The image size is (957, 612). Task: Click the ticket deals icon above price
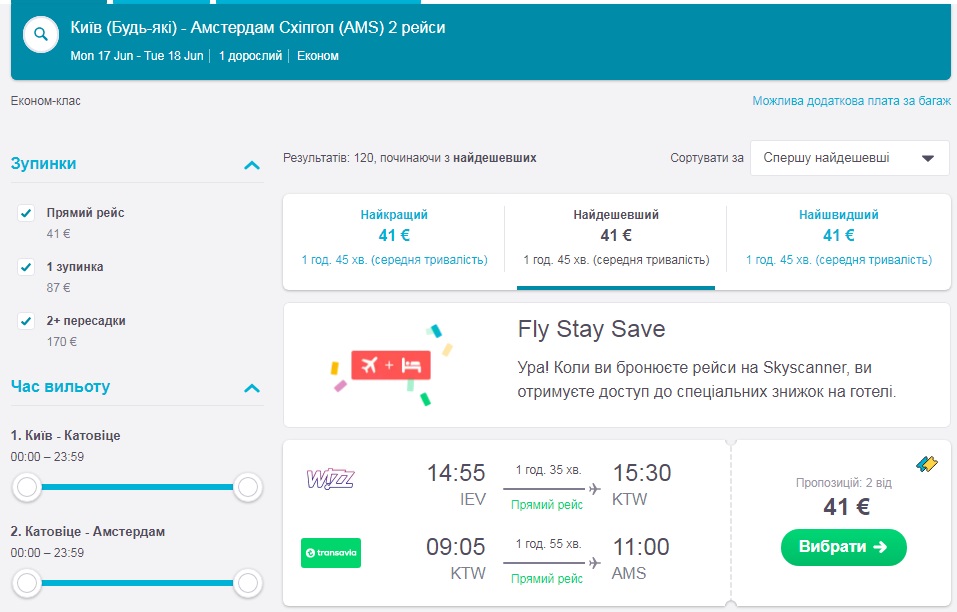(x=927, y=464)
